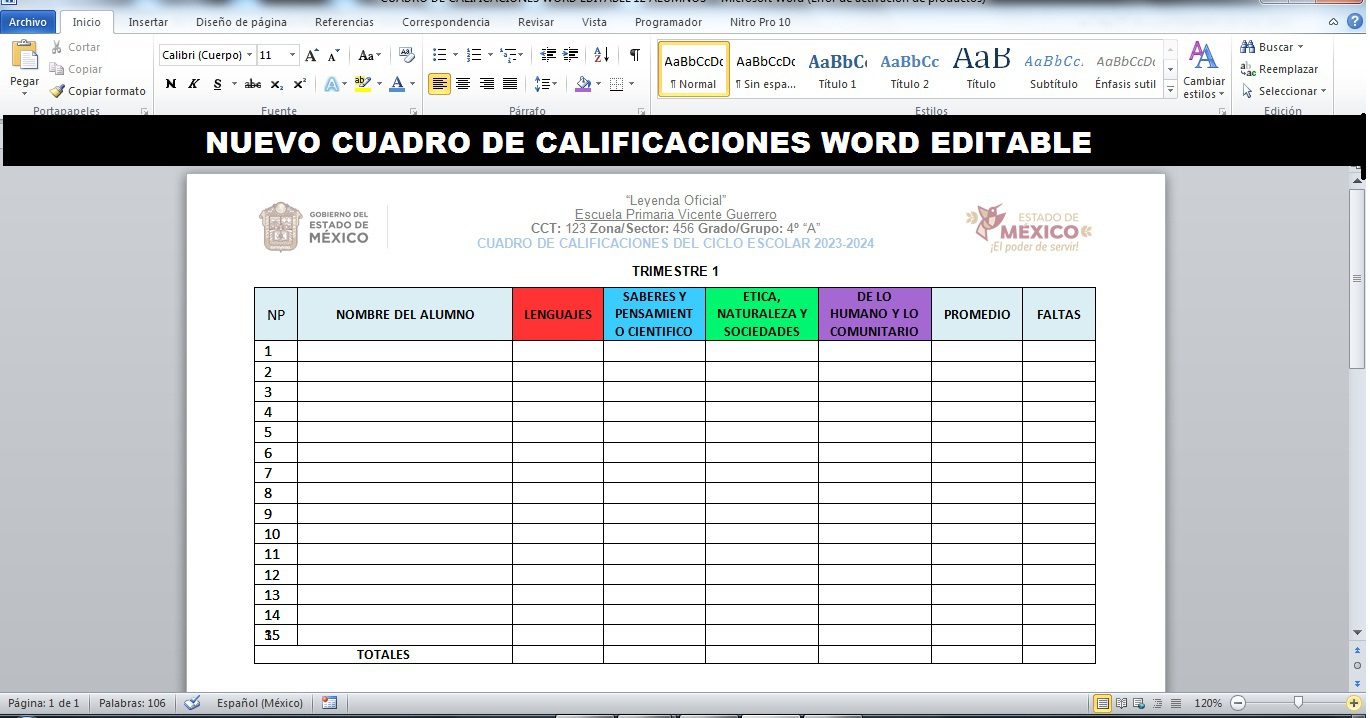Center-align the paragraph text

tap(463, 84)
